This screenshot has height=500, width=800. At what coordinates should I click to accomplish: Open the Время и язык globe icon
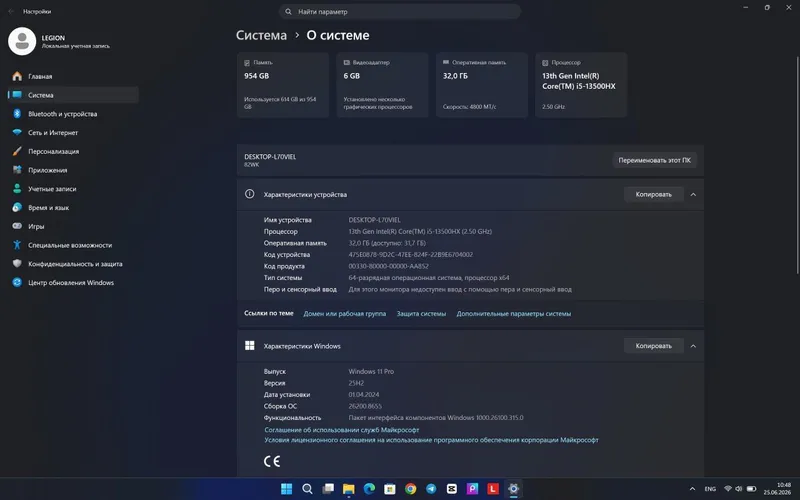pyautogui.click(x=17, y=208)
